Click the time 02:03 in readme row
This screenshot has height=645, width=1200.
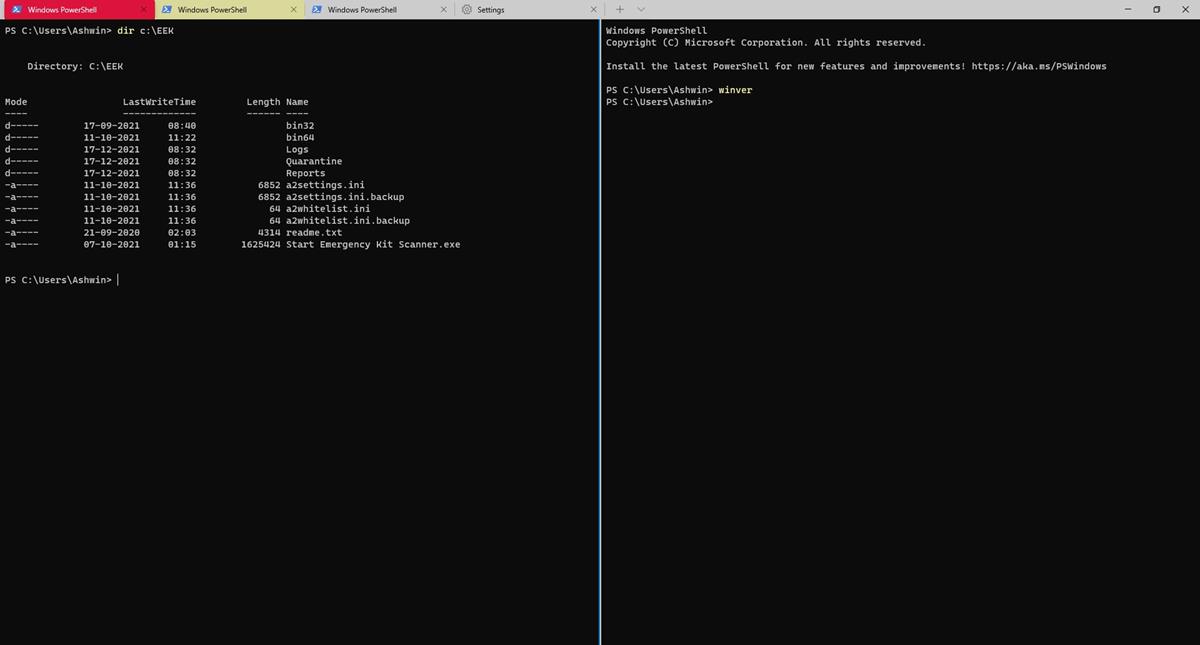coord(182,232)
